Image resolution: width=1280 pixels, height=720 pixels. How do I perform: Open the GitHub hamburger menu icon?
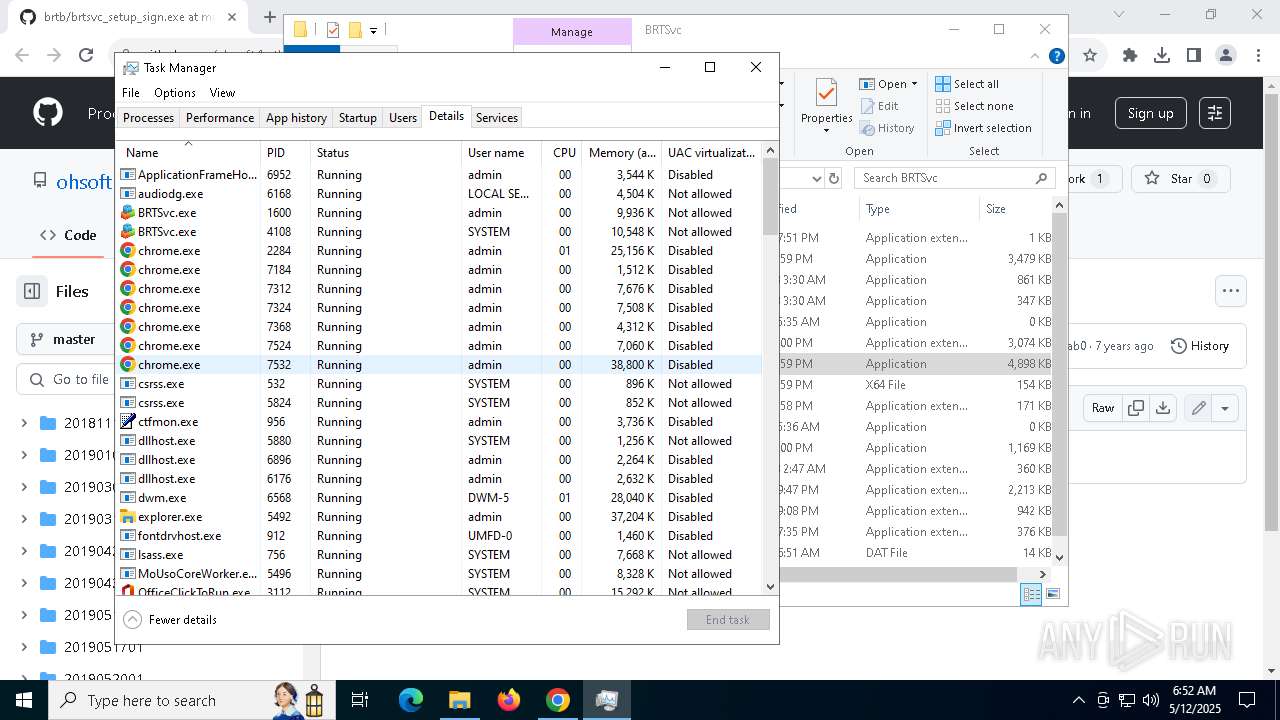coord(1215,113)
